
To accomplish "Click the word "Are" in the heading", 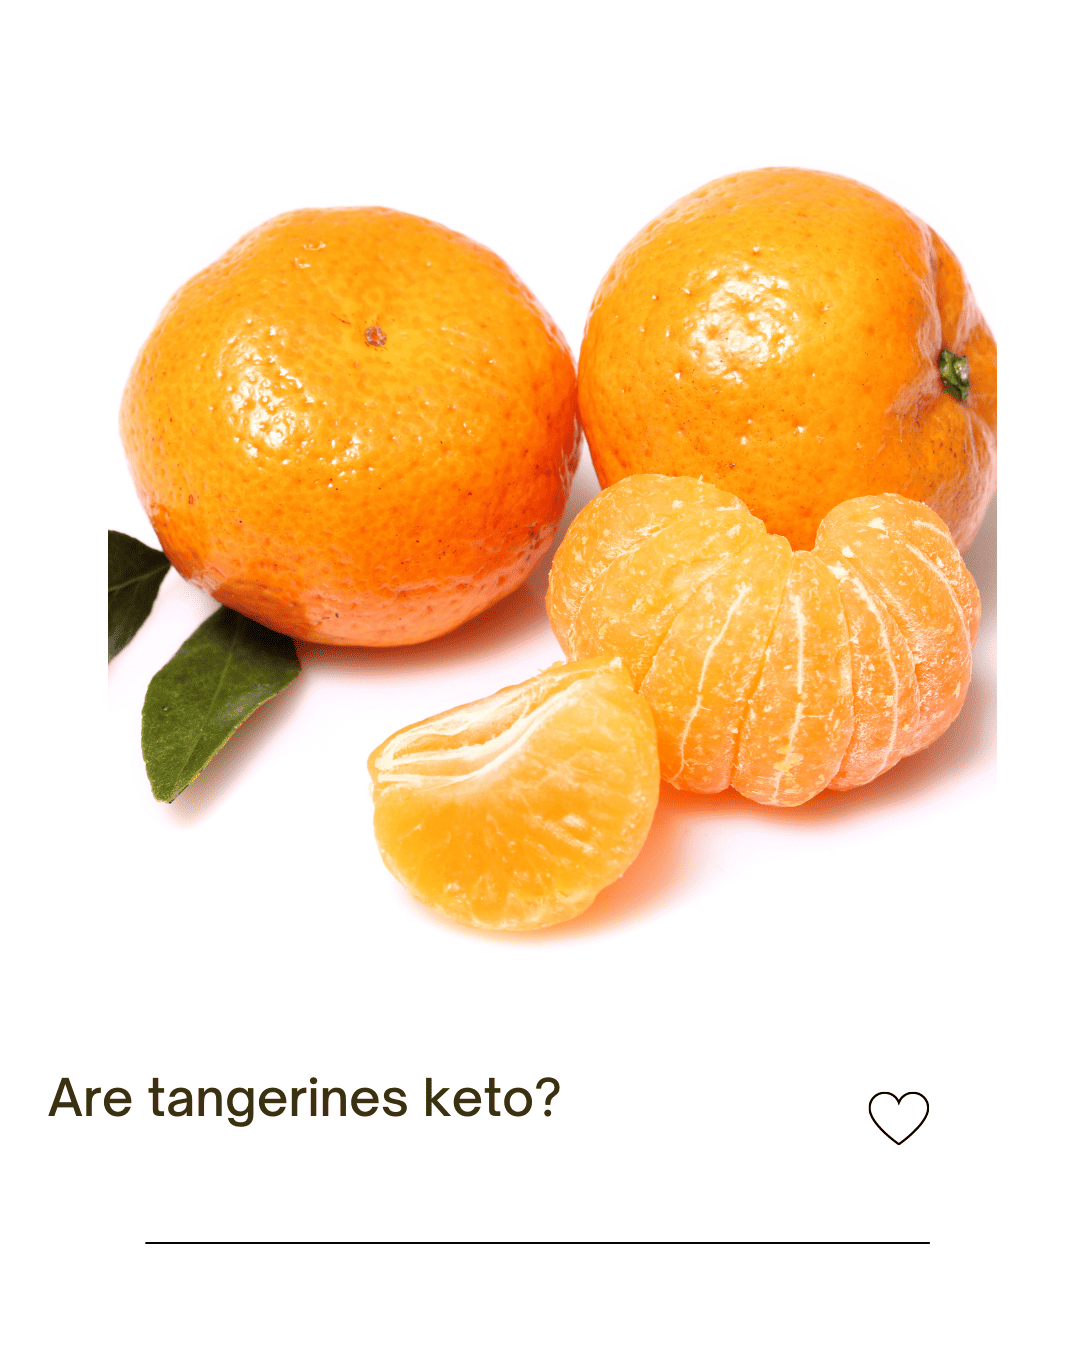I will tap(90, 1098).
